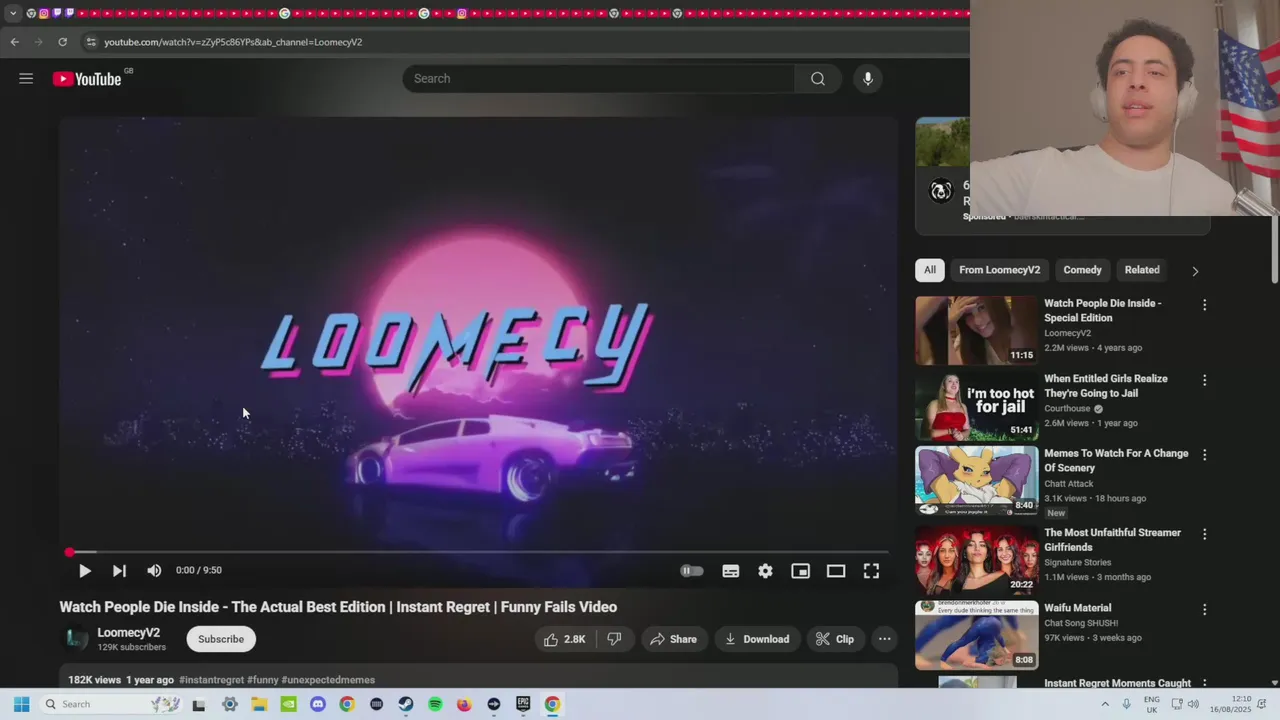The height and width of the screenshot is (720, 1280).
Task: Skip to the next video
Action: (x=119, y=570)
